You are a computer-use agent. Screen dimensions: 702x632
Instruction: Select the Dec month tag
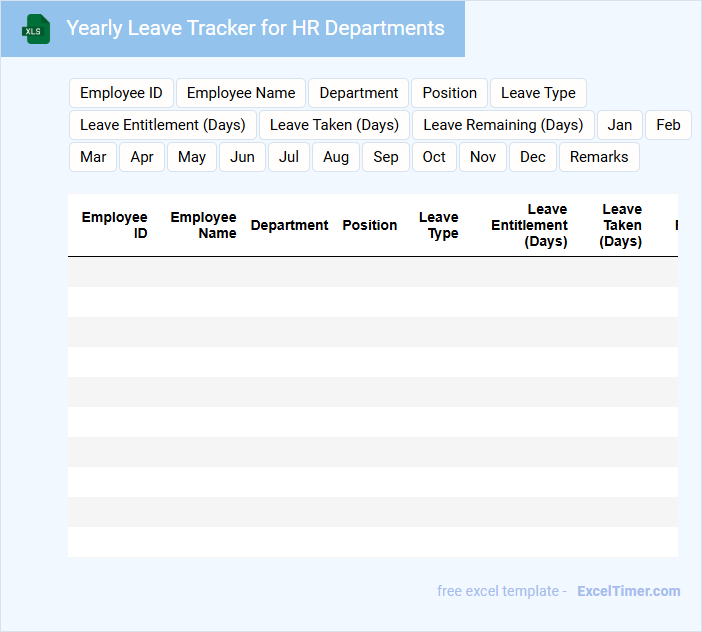(x=533, y=157)
